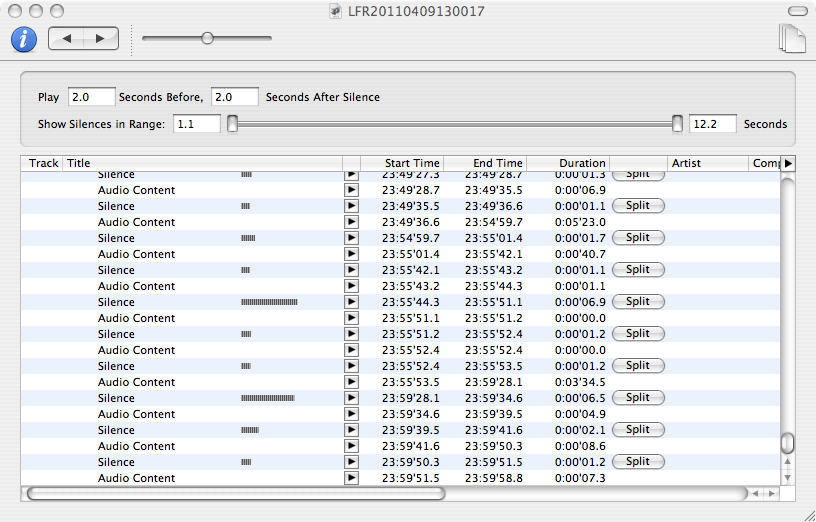Click the documents stack icon
The height and width of the screenshot is (522, 816).
click(792, 39)
